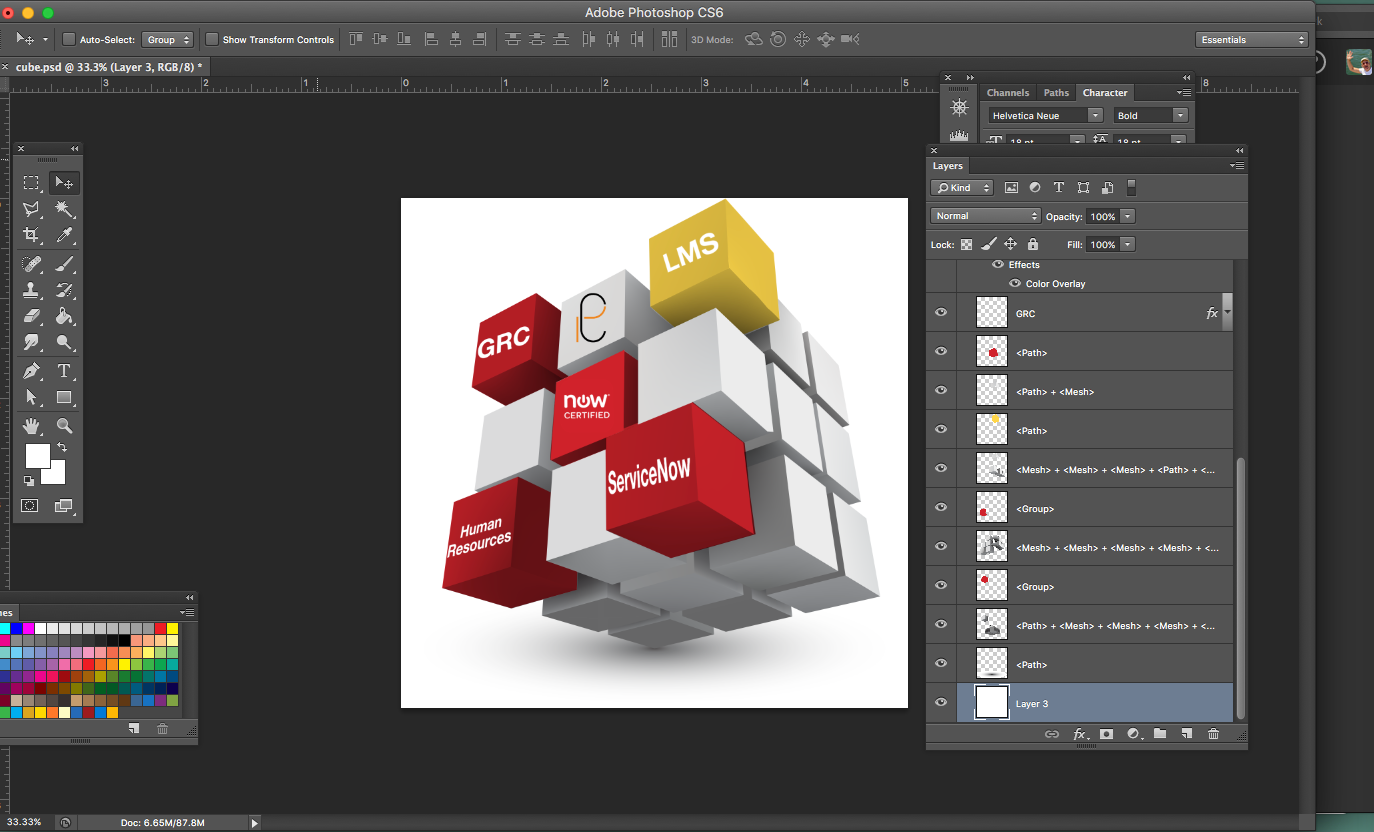Select the Move tool in toolbox

(x=64, y=183)
